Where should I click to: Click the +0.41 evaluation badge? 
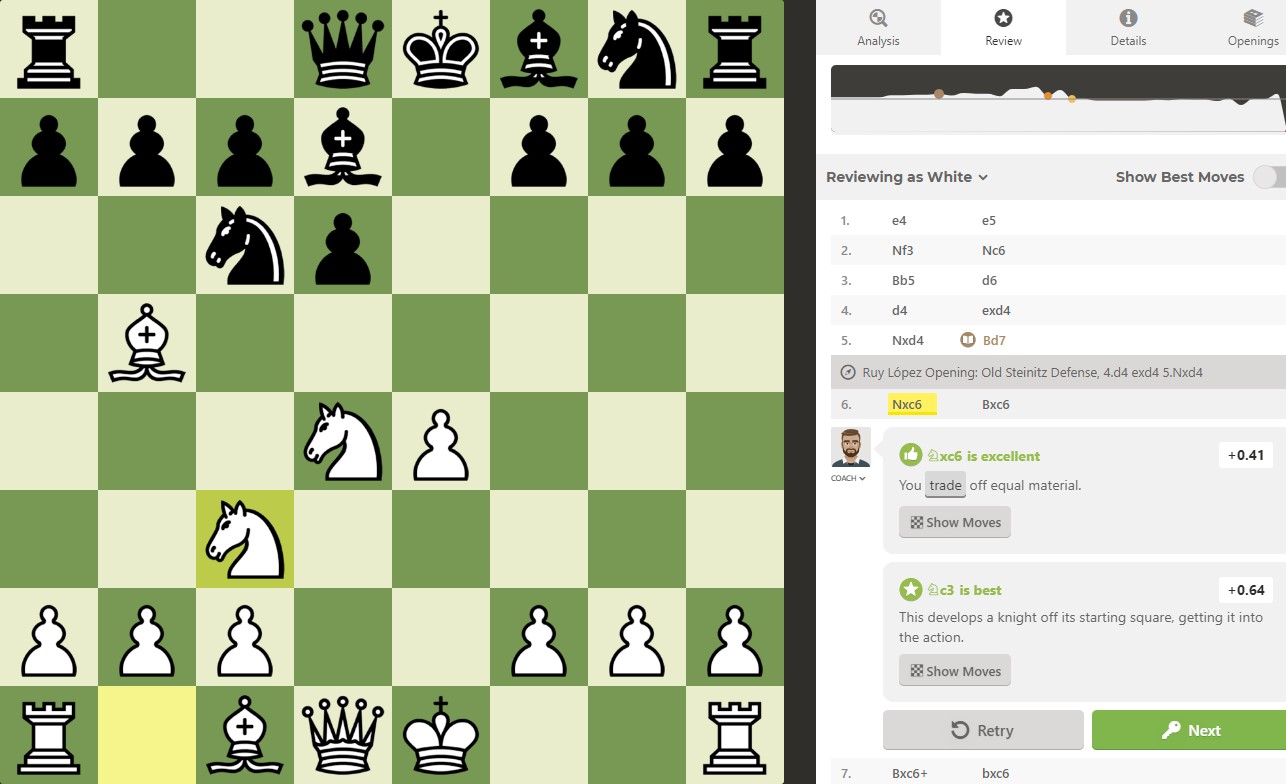[1245, 455]
